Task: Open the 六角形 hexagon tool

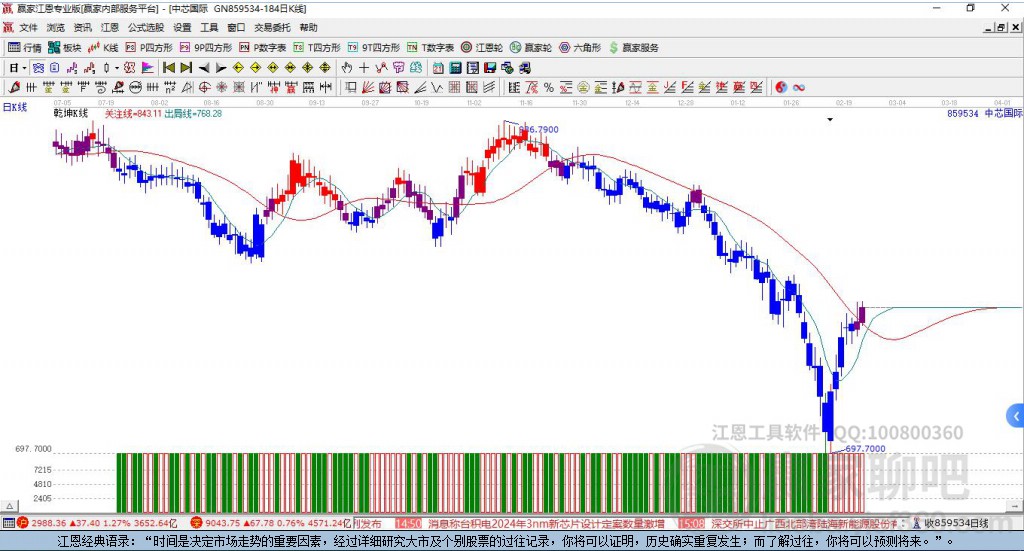Action: [x=580, y=48]
